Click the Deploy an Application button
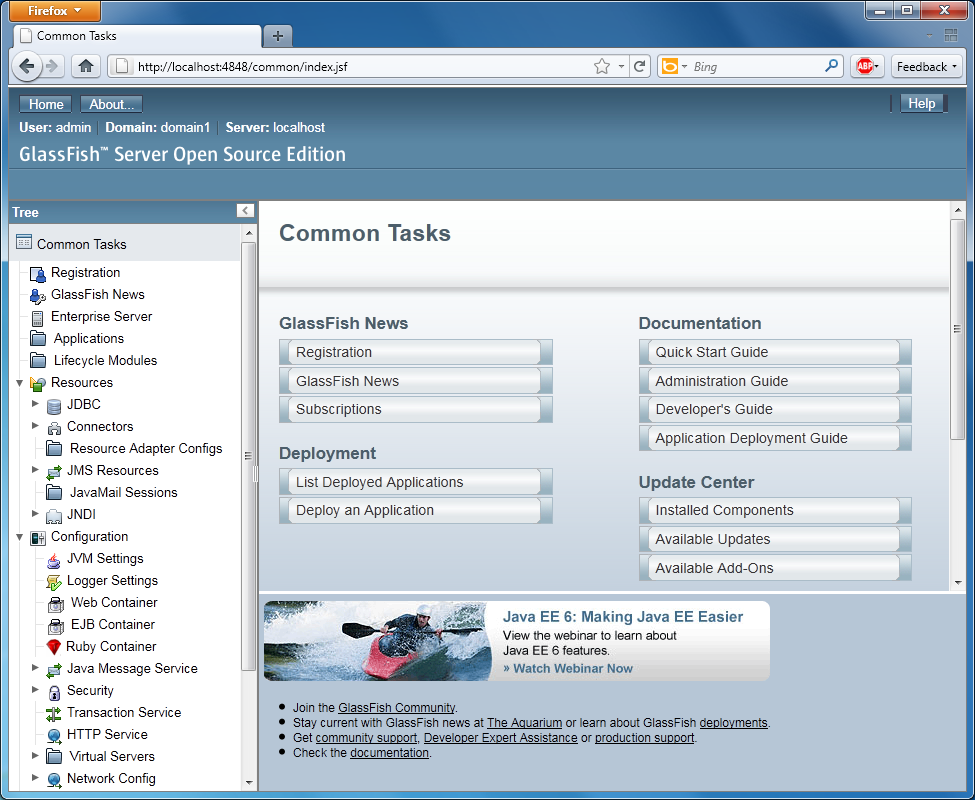 click(x=415, y=511)
